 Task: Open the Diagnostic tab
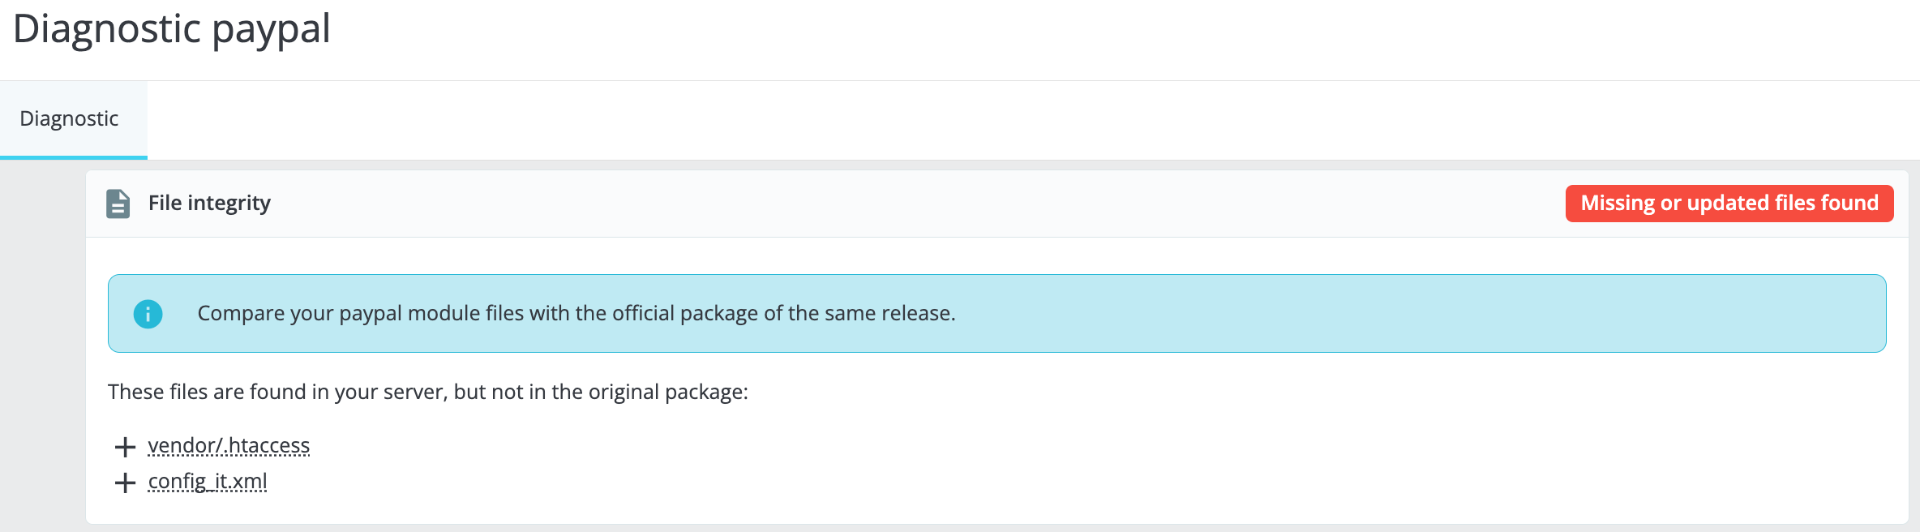tap(69, 119)
